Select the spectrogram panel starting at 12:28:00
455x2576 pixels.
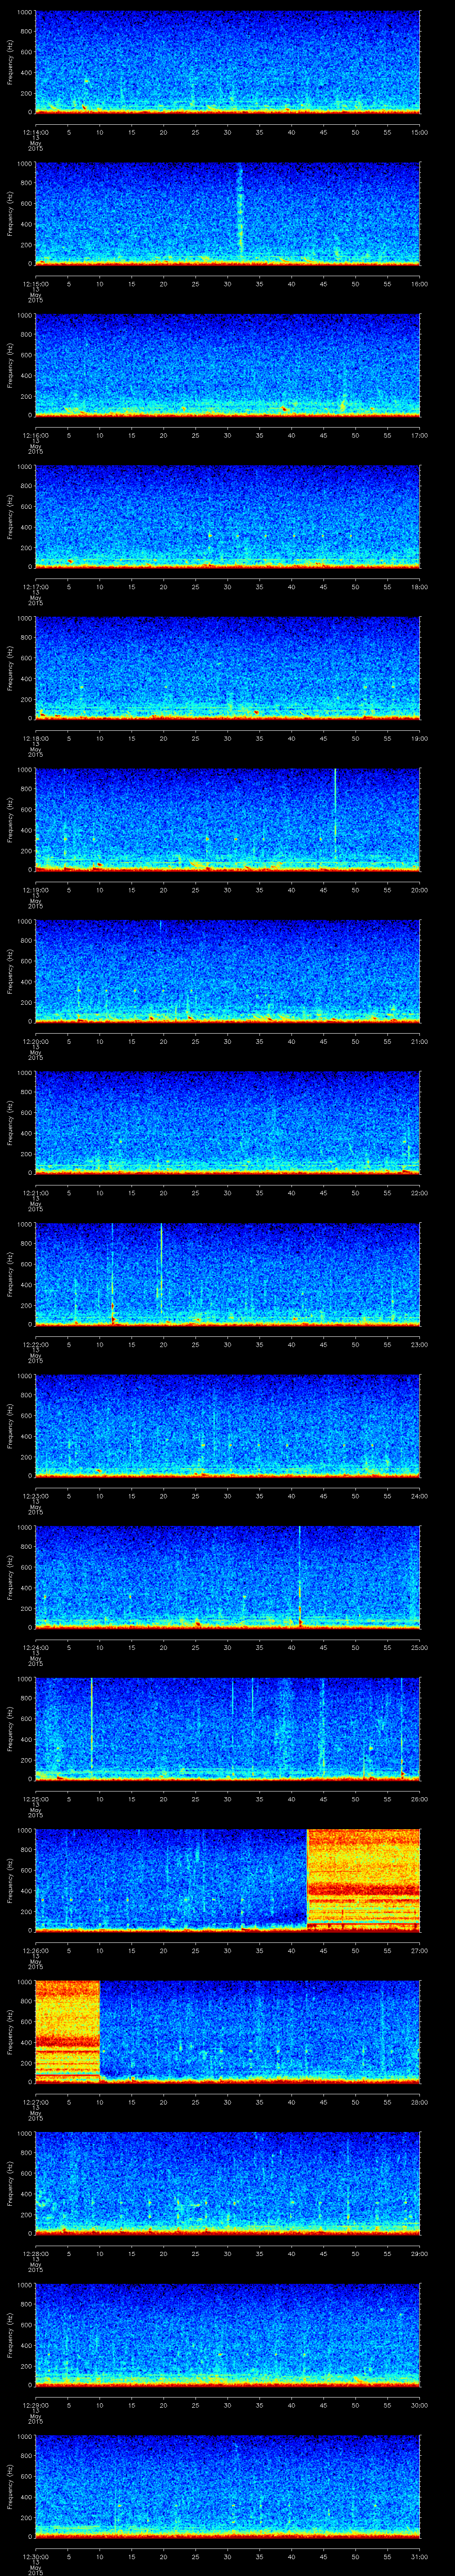(x=227, y=2183)
